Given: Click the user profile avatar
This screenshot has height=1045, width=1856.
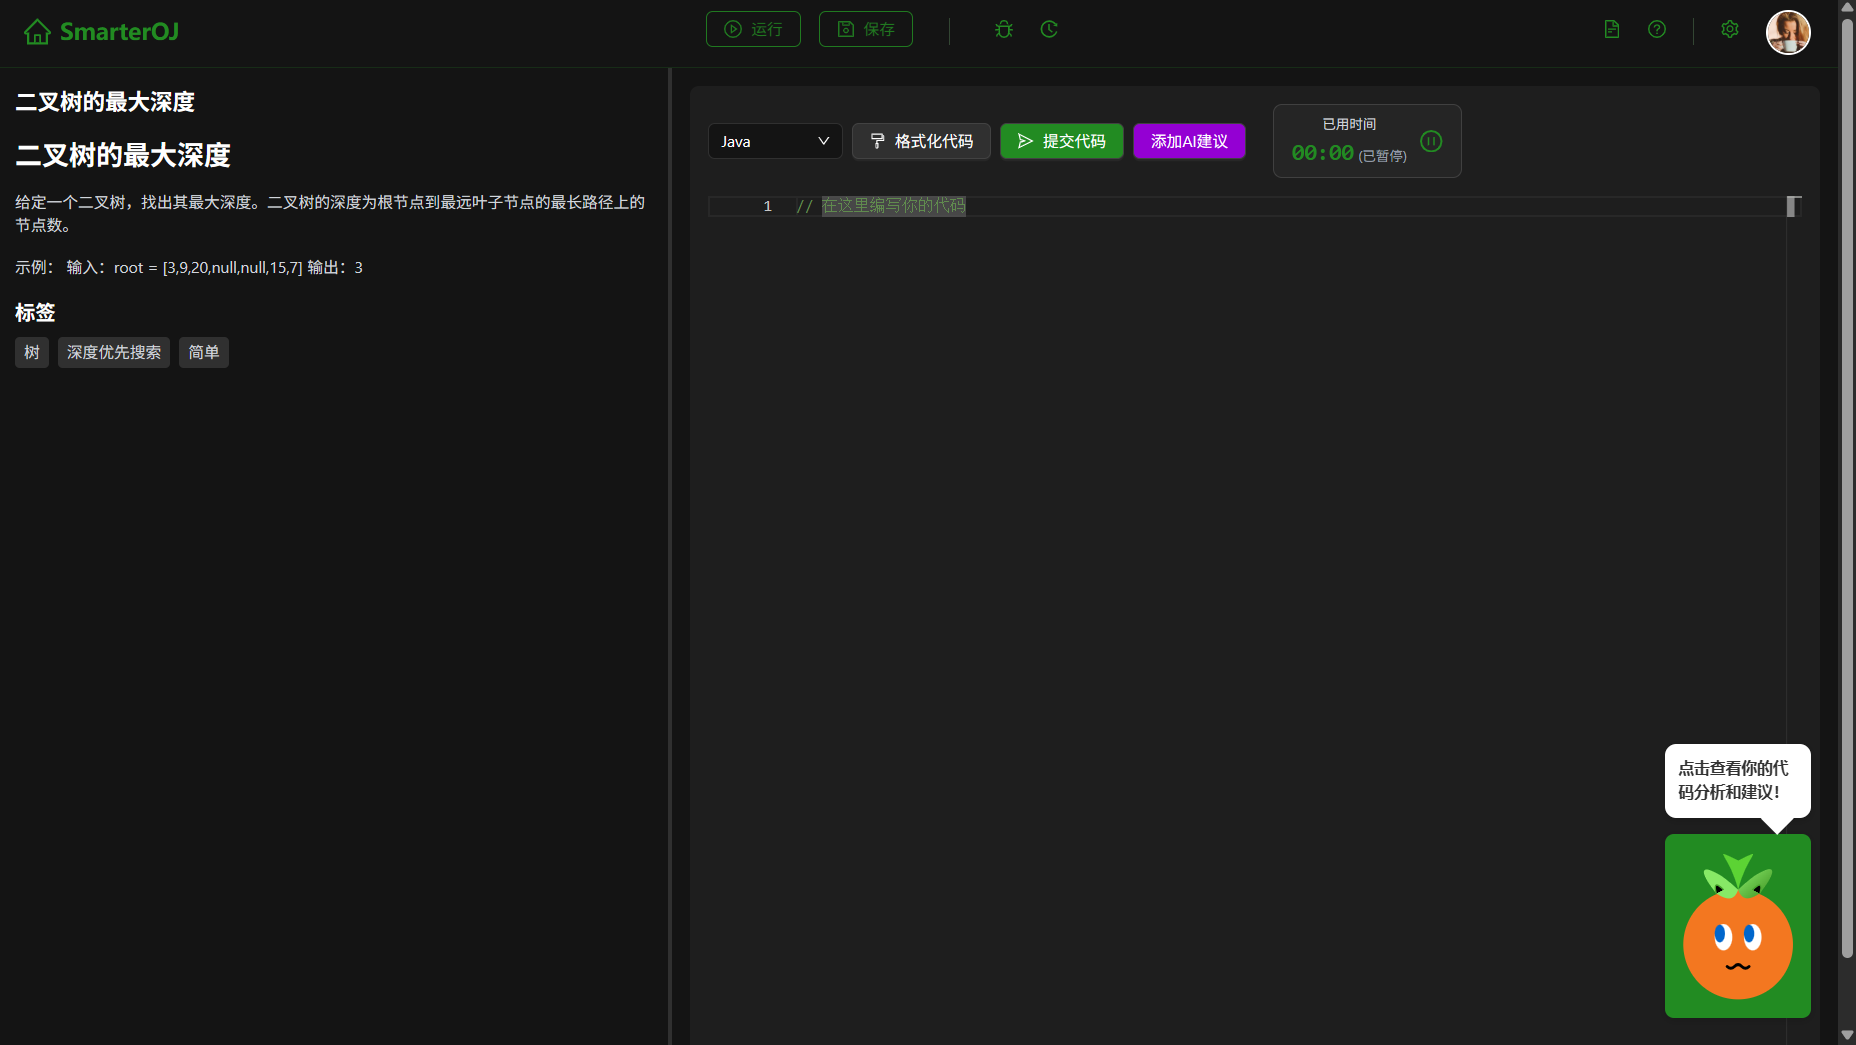Looking at the screenshot, I should pos(1788,32).
